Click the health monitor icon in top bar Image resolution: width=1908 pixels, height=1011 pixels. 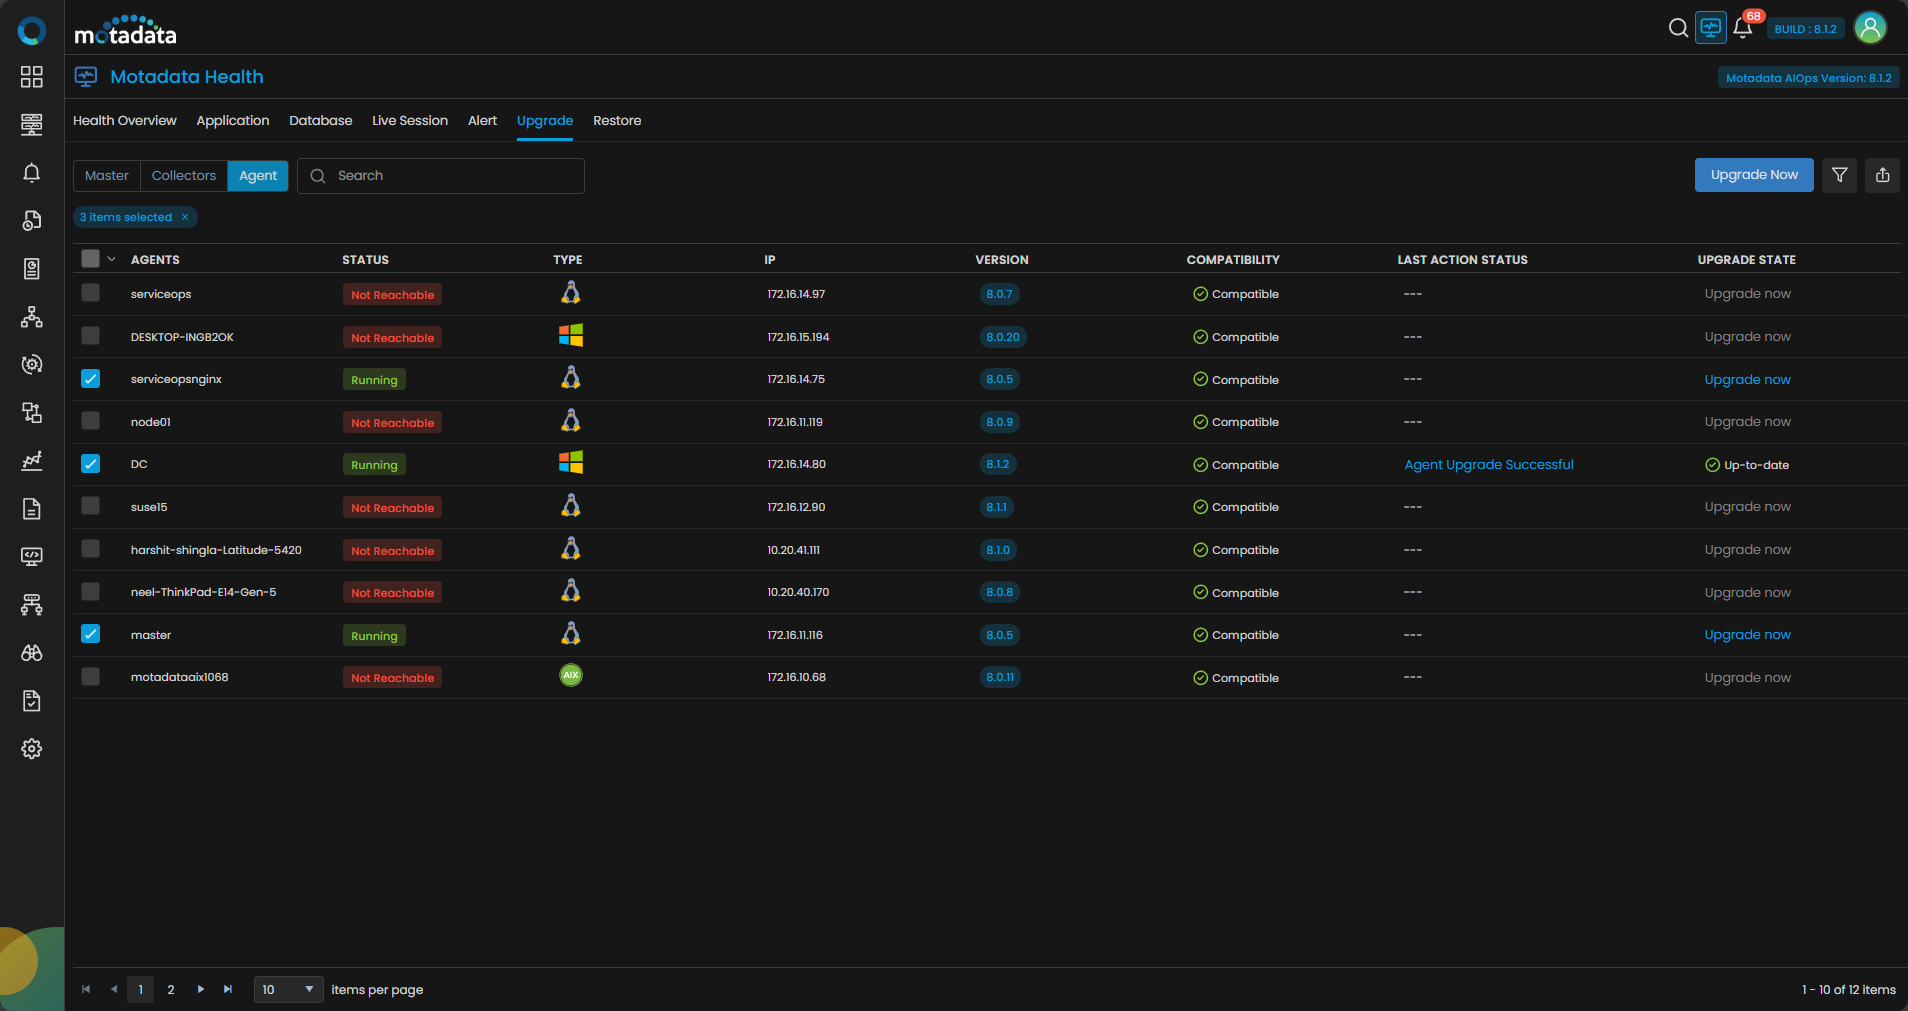click(1711, 28)
